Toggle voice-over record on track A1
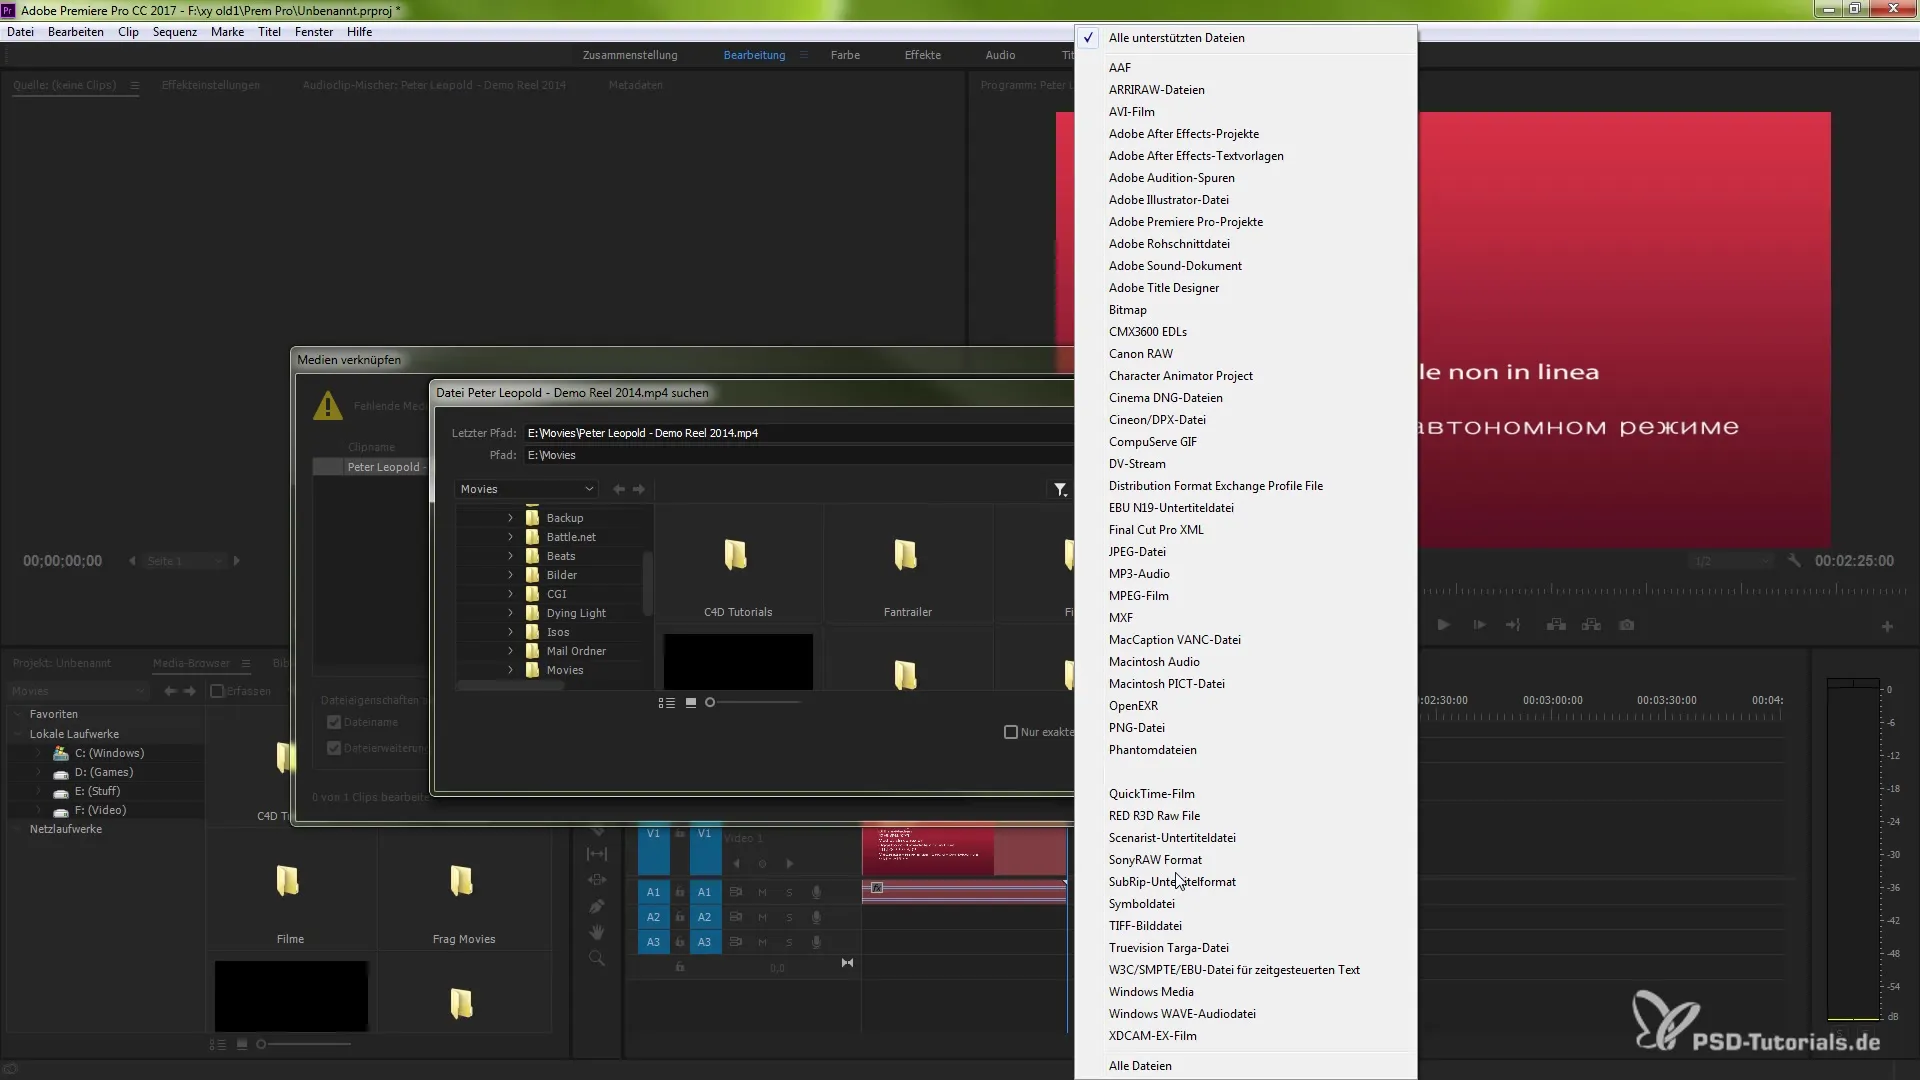Image resolution: width=1920 pixels, height=1080 pixels. (816, 893)
